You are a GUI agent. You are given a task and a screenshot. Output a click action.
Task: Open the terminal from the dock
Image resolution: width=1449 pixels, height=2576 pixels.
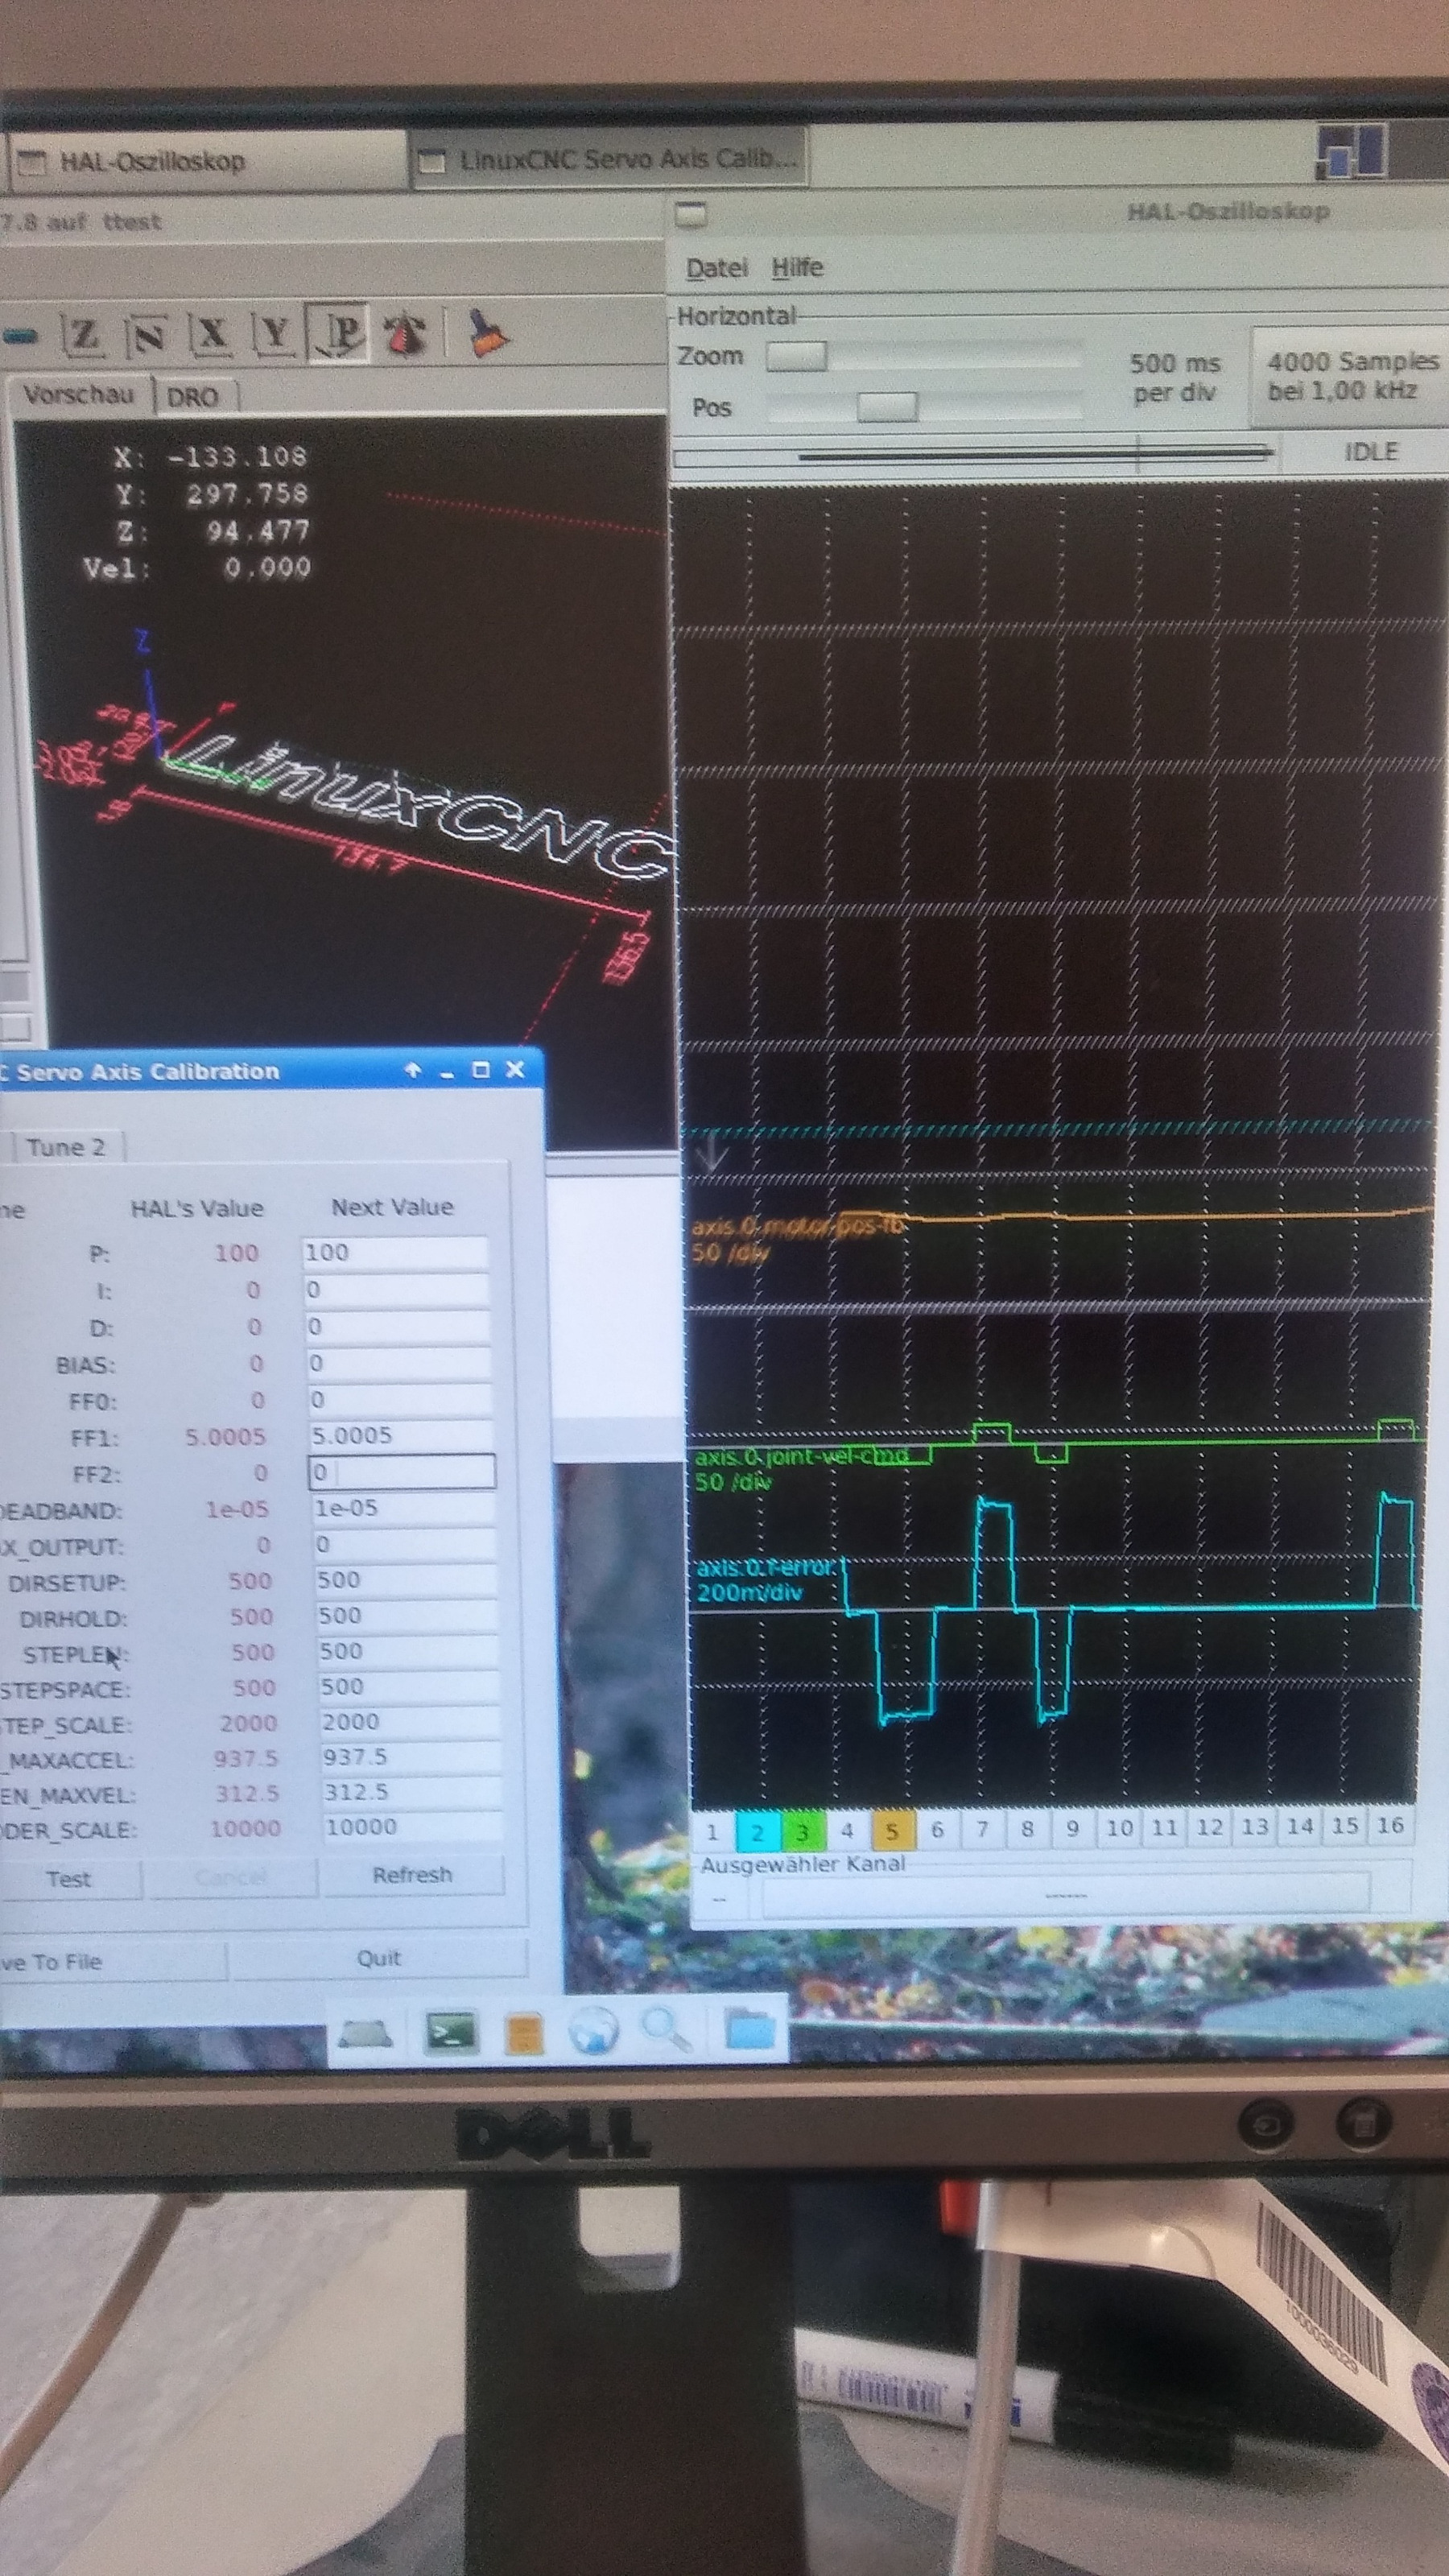pos(451,2032)
